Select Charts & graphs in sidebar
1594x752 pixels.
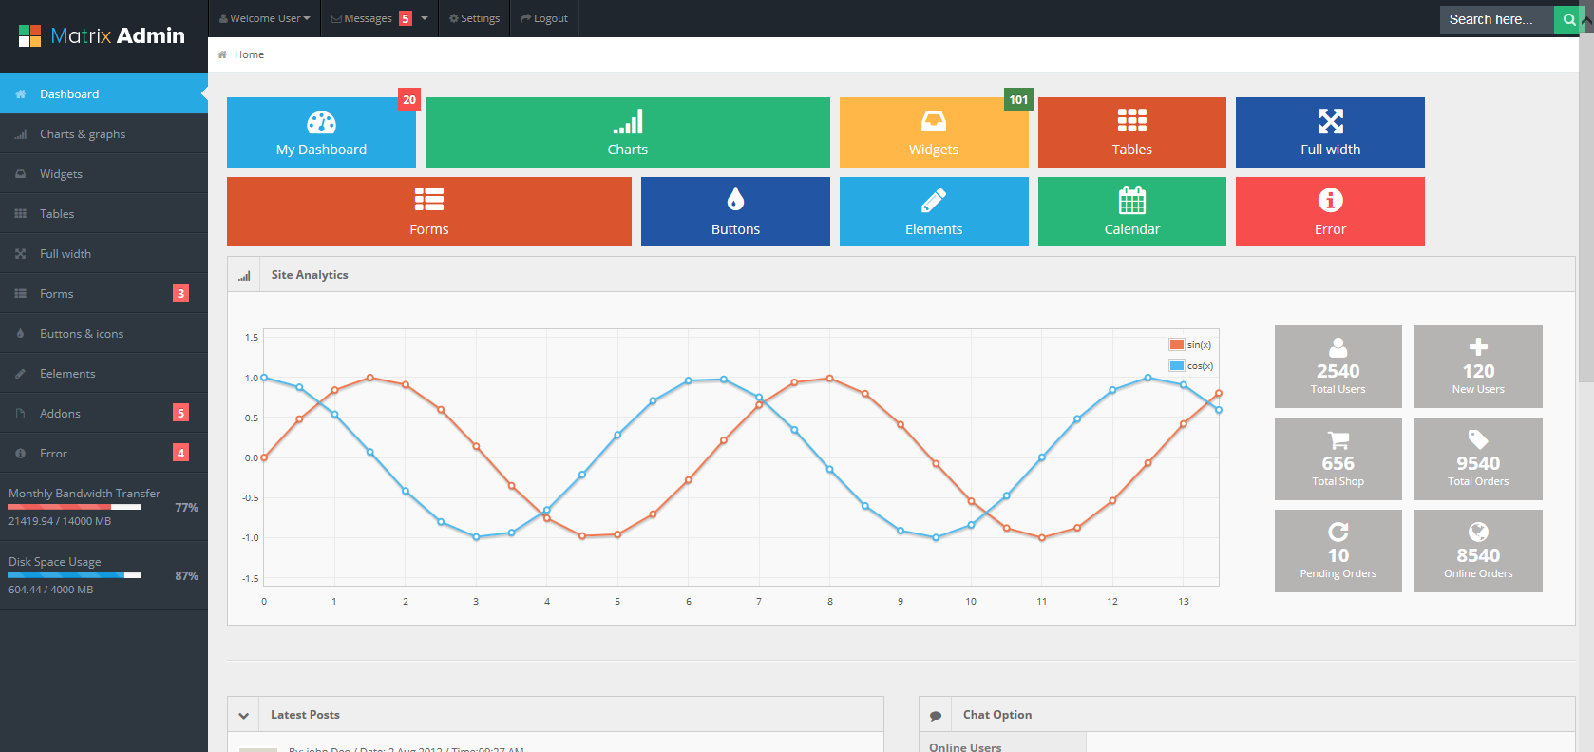(82, 134)
